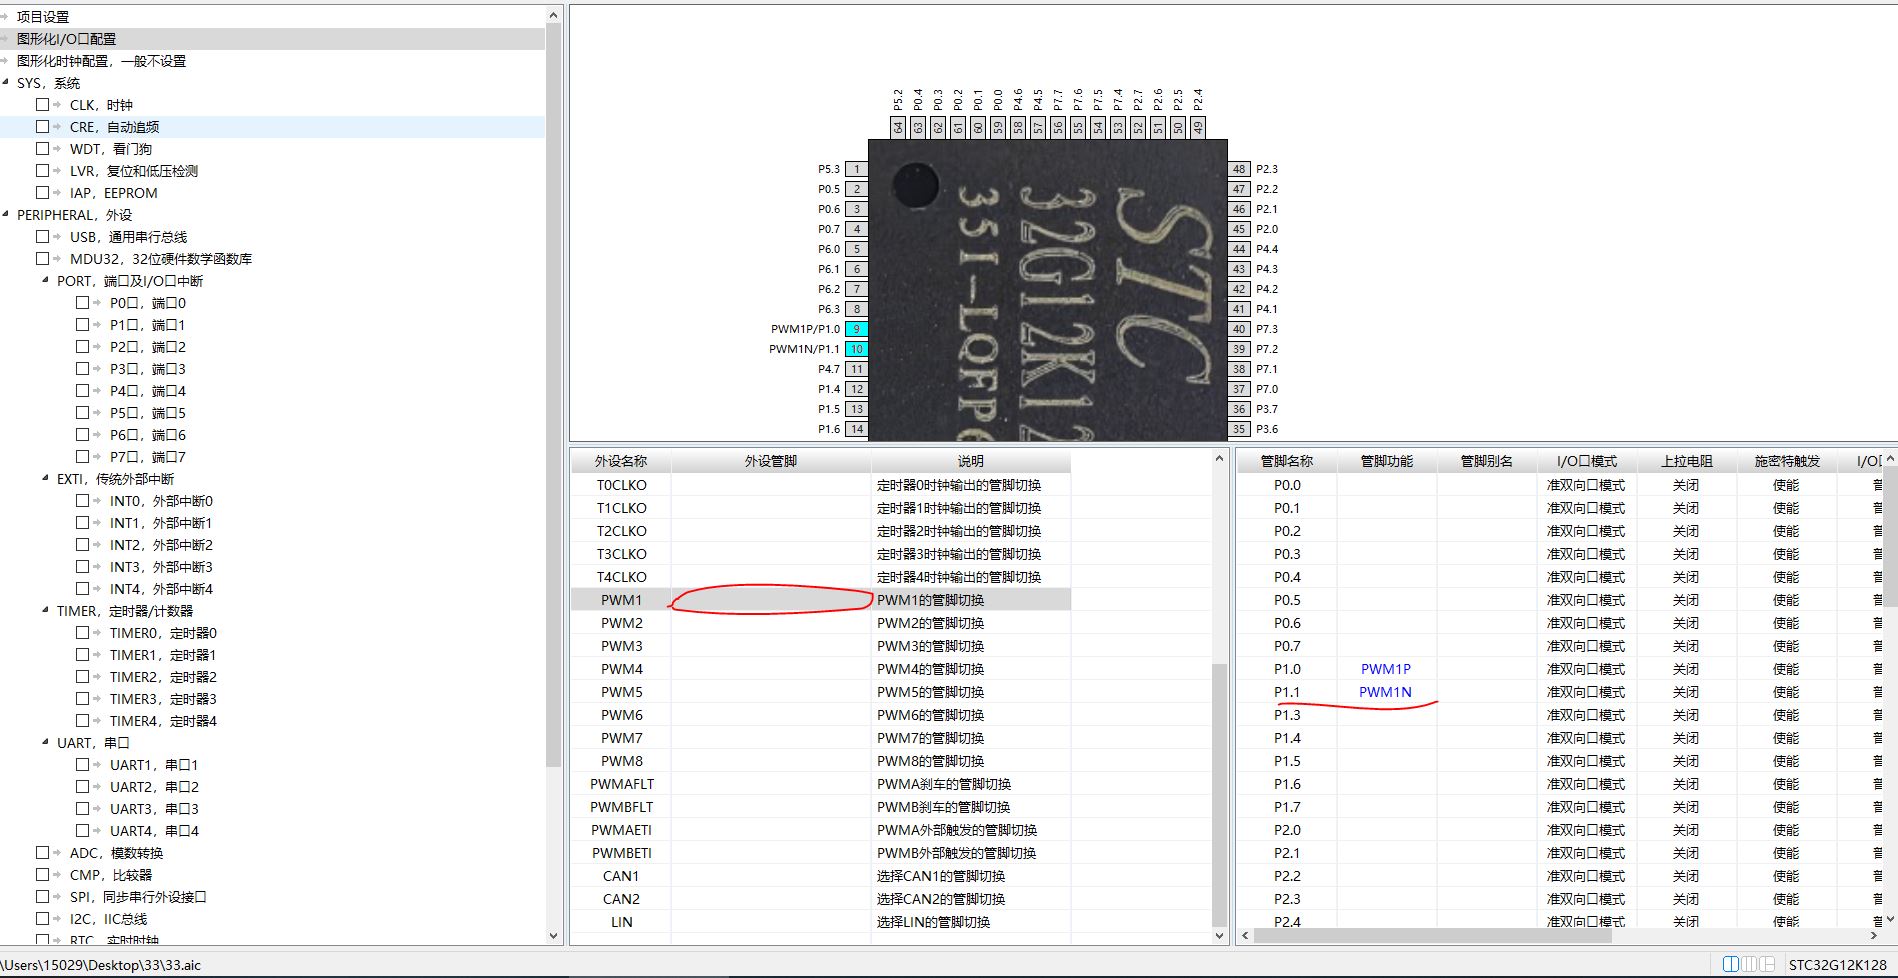Click the I/O口模式 column header
The image size is (1898, 978).
(x=1586, y=461)
